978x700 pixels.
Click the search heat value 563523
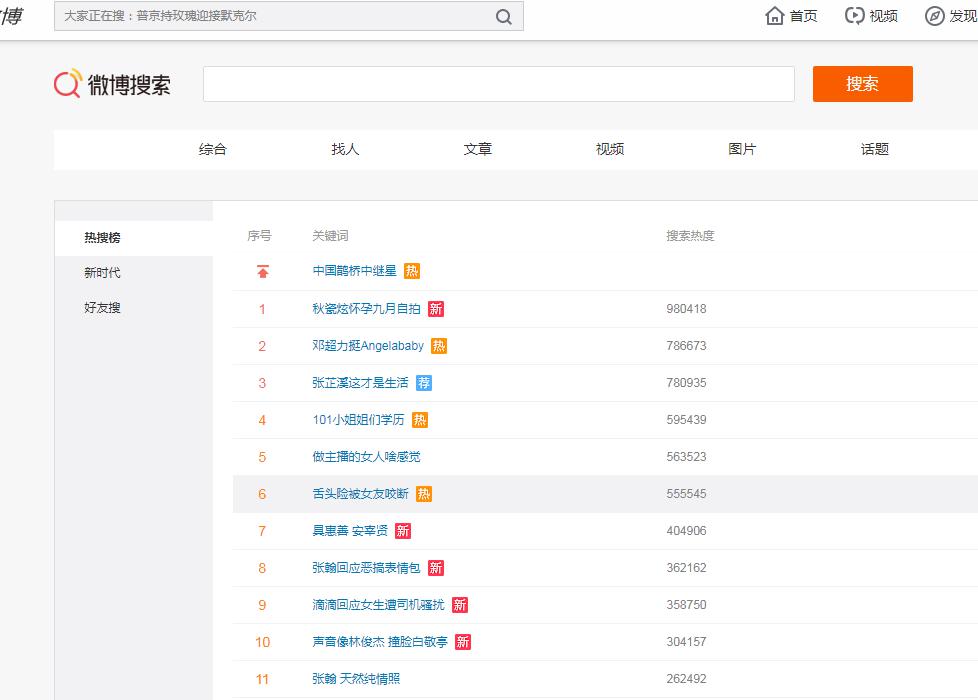click(686, 457)
